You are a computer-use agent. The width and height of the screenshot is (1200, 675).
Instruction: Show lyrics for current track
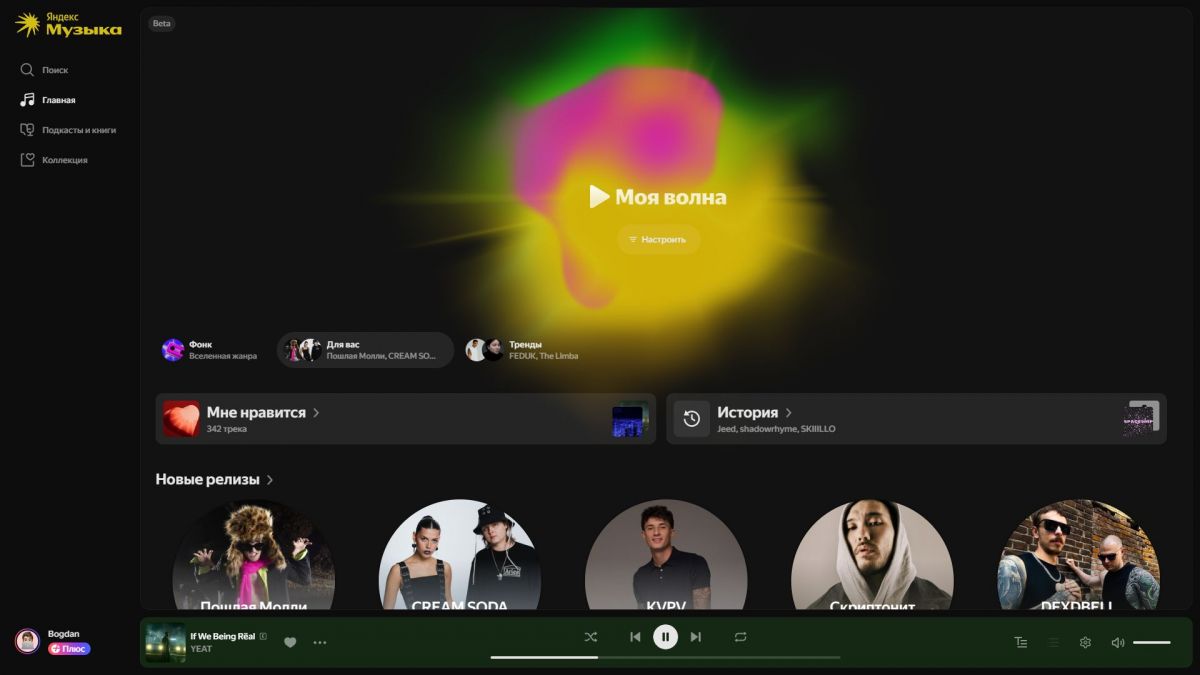(1020, 643)
